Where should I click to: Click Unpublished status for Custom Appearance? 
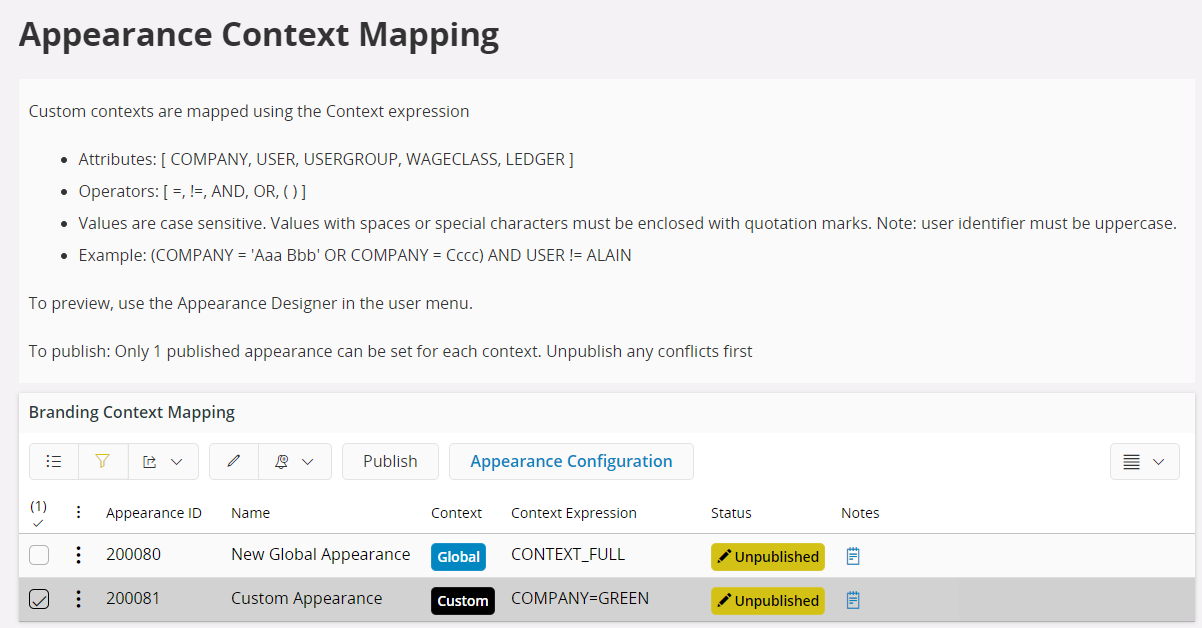pyautogui.click(x=768, y=601)
